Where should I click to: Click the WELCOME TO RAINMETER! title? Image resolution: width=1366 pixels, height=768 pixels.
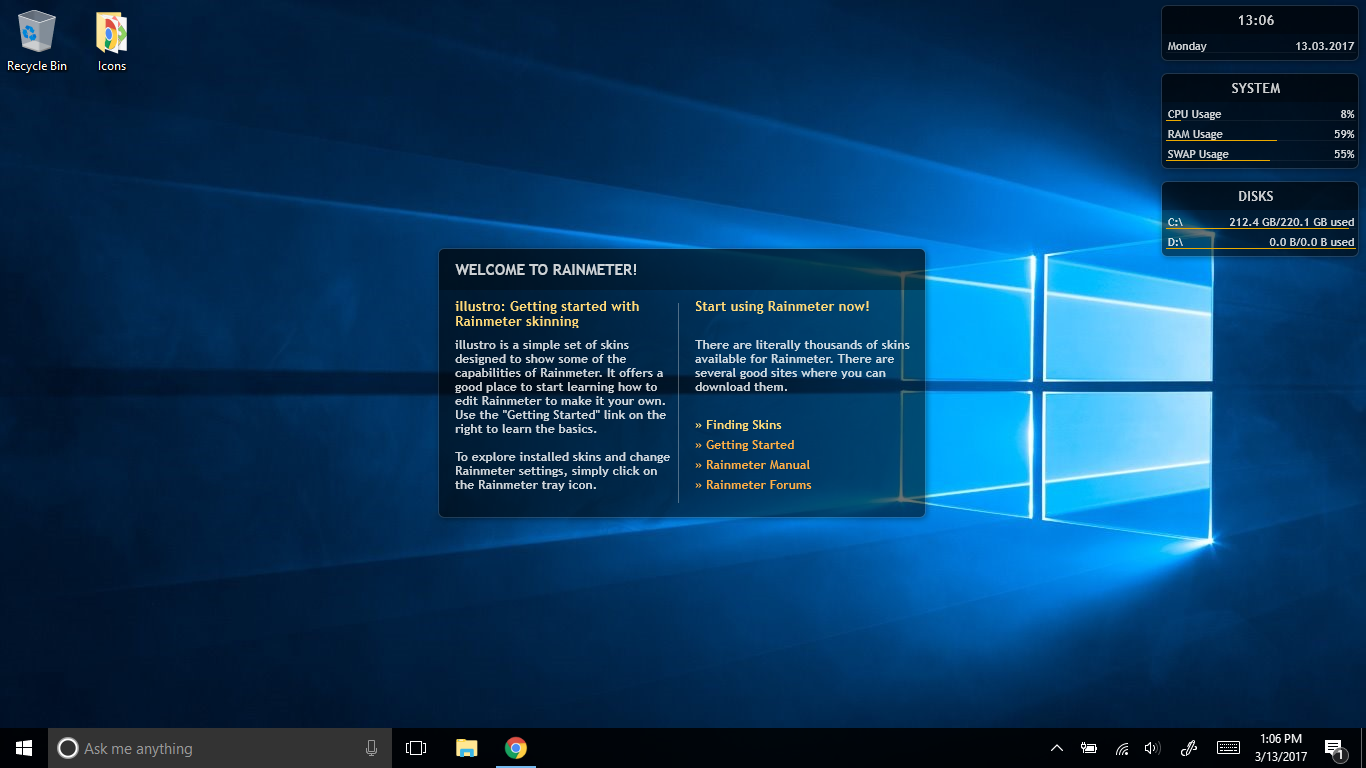(546, 270)
